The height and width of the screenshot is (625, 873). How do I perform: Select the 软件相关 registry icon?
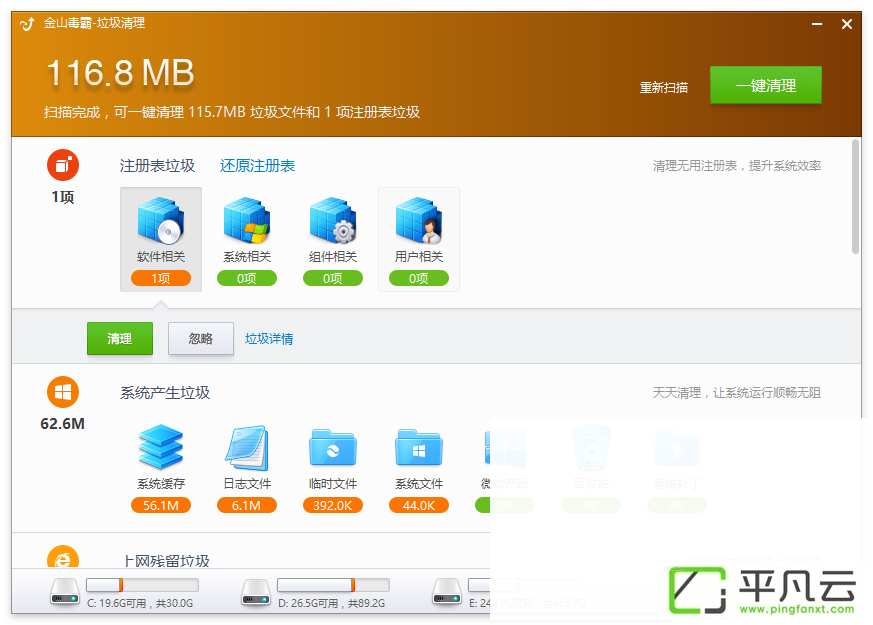(161, 221)
